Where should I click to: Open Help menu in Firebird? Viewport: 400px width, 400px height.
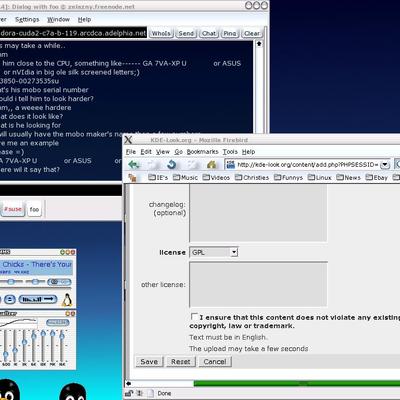pos(248,152)
